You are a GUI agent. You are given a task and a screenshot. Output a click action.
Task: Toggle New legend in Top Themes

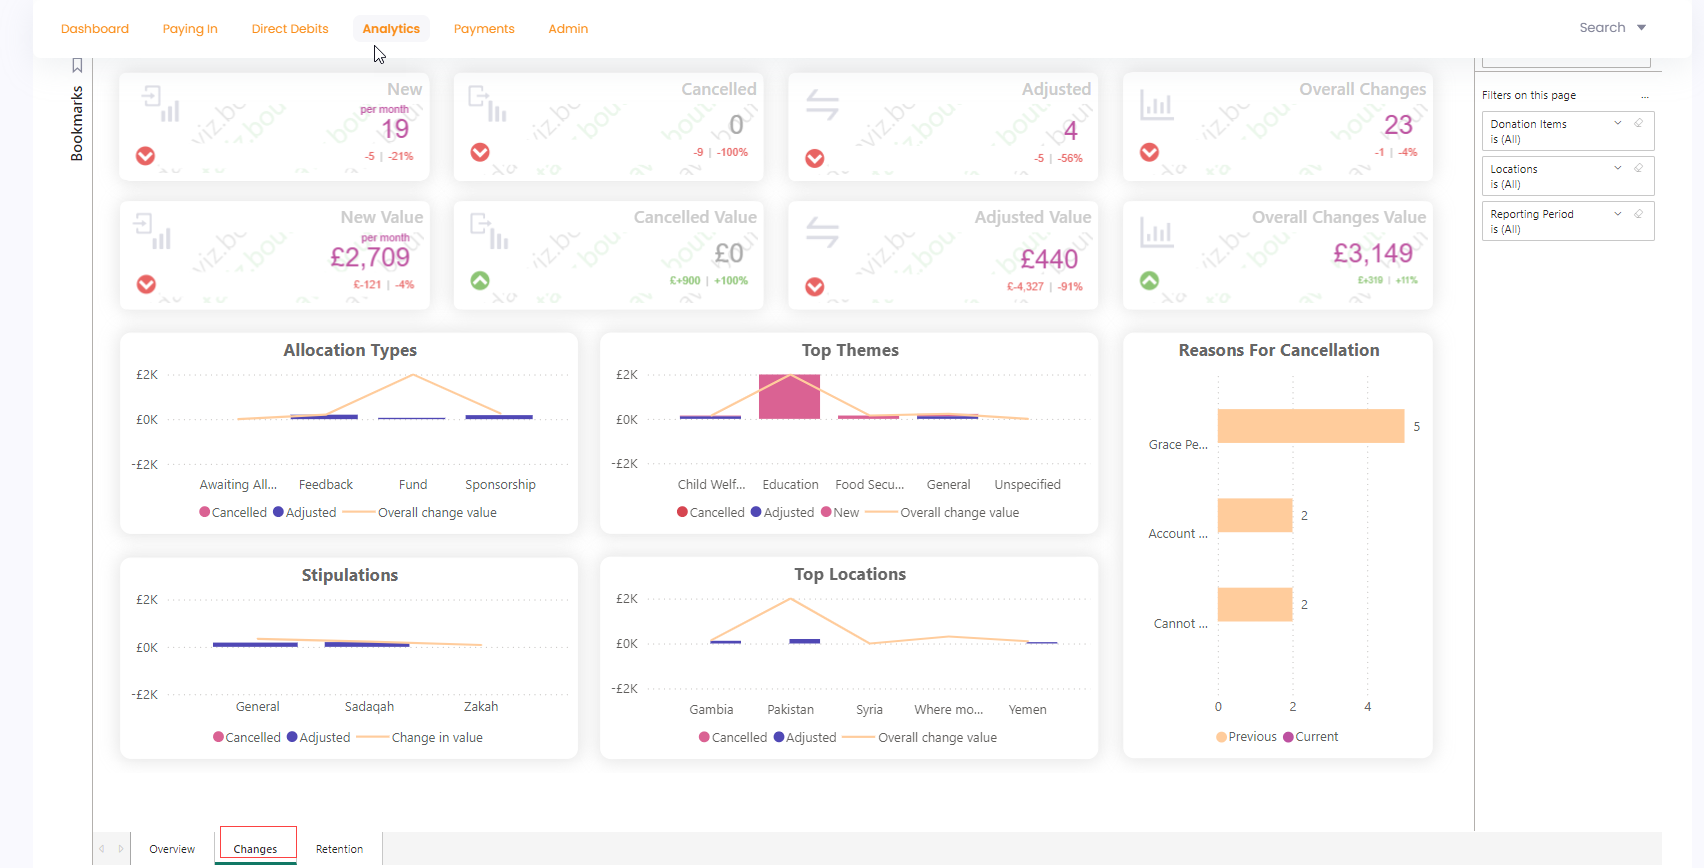840,512
